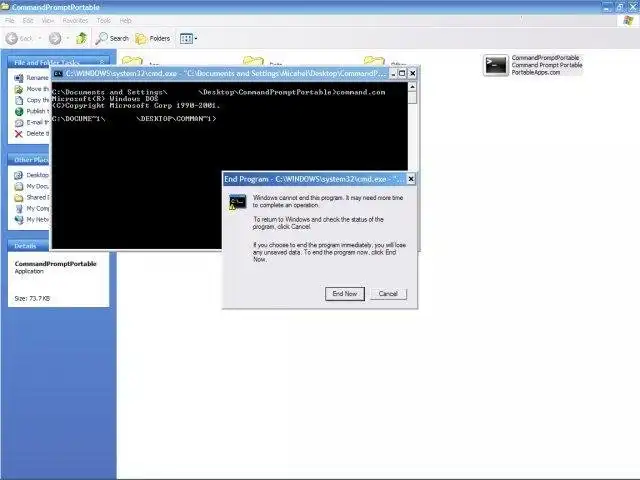
Task: Open Back history dropdown arrow
Action: pyautogui.click(x=40, y=38)
